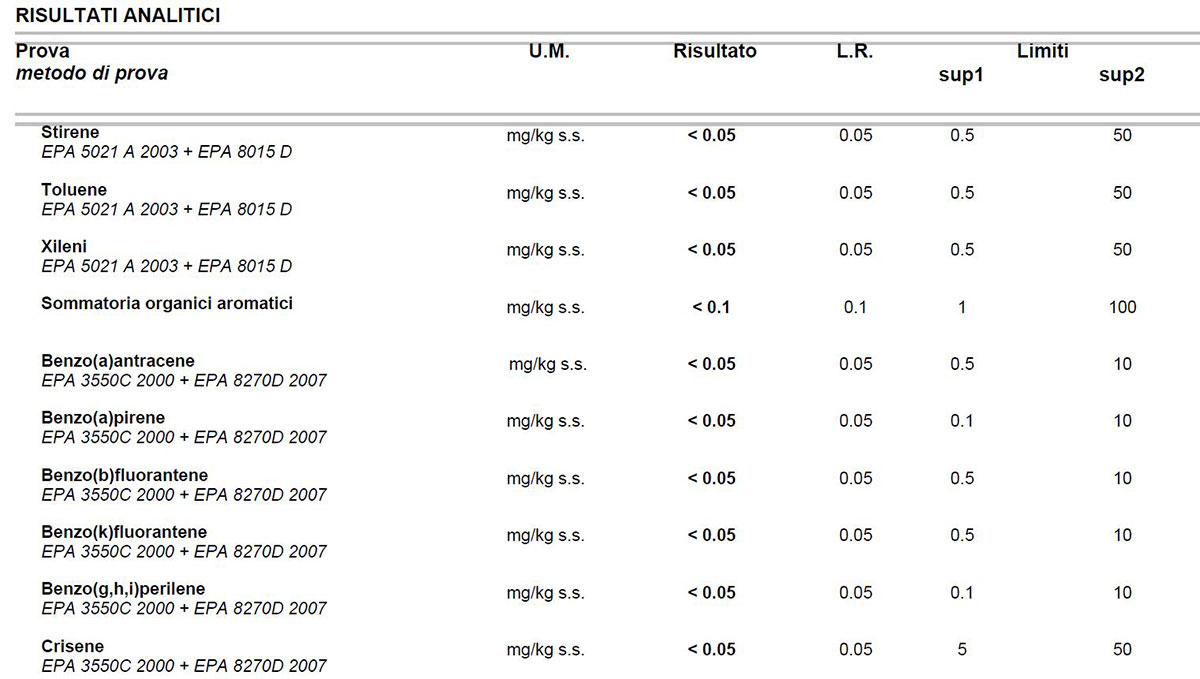Viewport: 1200px width, 679px height.
Task: Select the Prova column header
Action: point(43,51)
